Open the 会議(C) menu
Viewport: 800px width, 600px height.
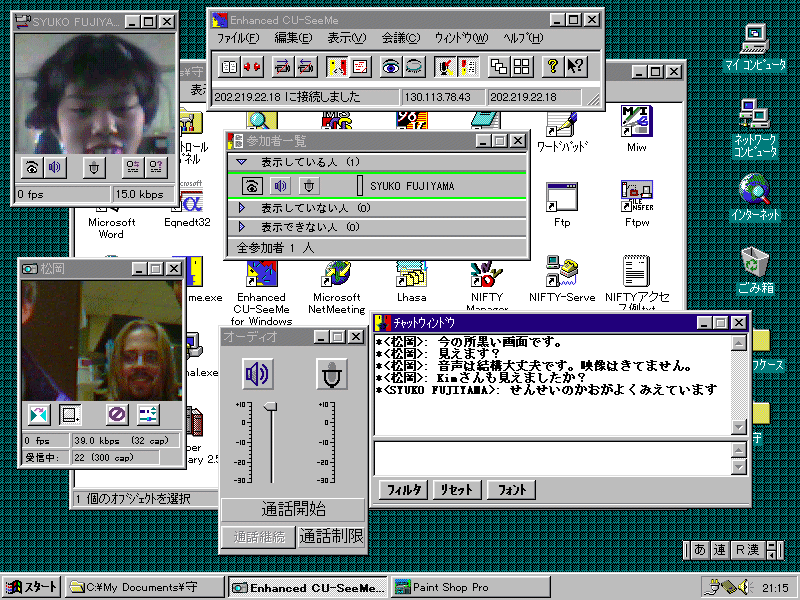click(401, 38)
